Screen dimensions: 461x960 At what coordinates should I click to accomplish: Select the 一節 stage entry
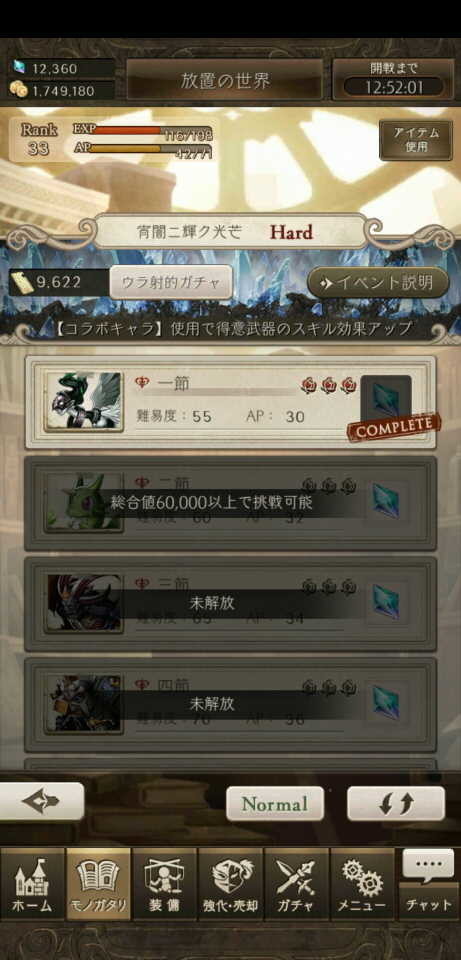(x=230, y=403)
